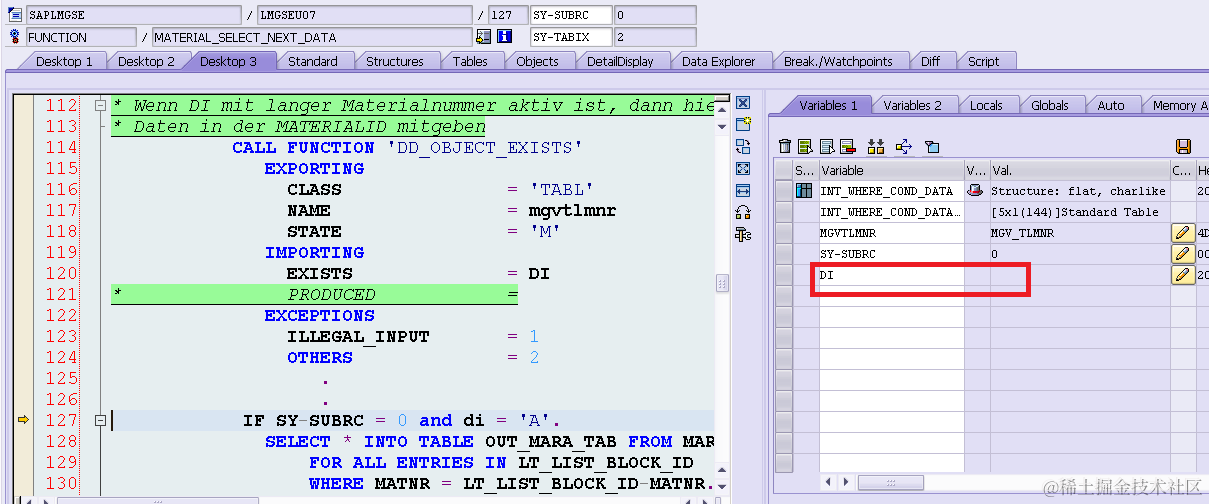This screenshot has height=504, width=1209.
Task: Switch to Variables 2 tab
Action: [912, 106]
